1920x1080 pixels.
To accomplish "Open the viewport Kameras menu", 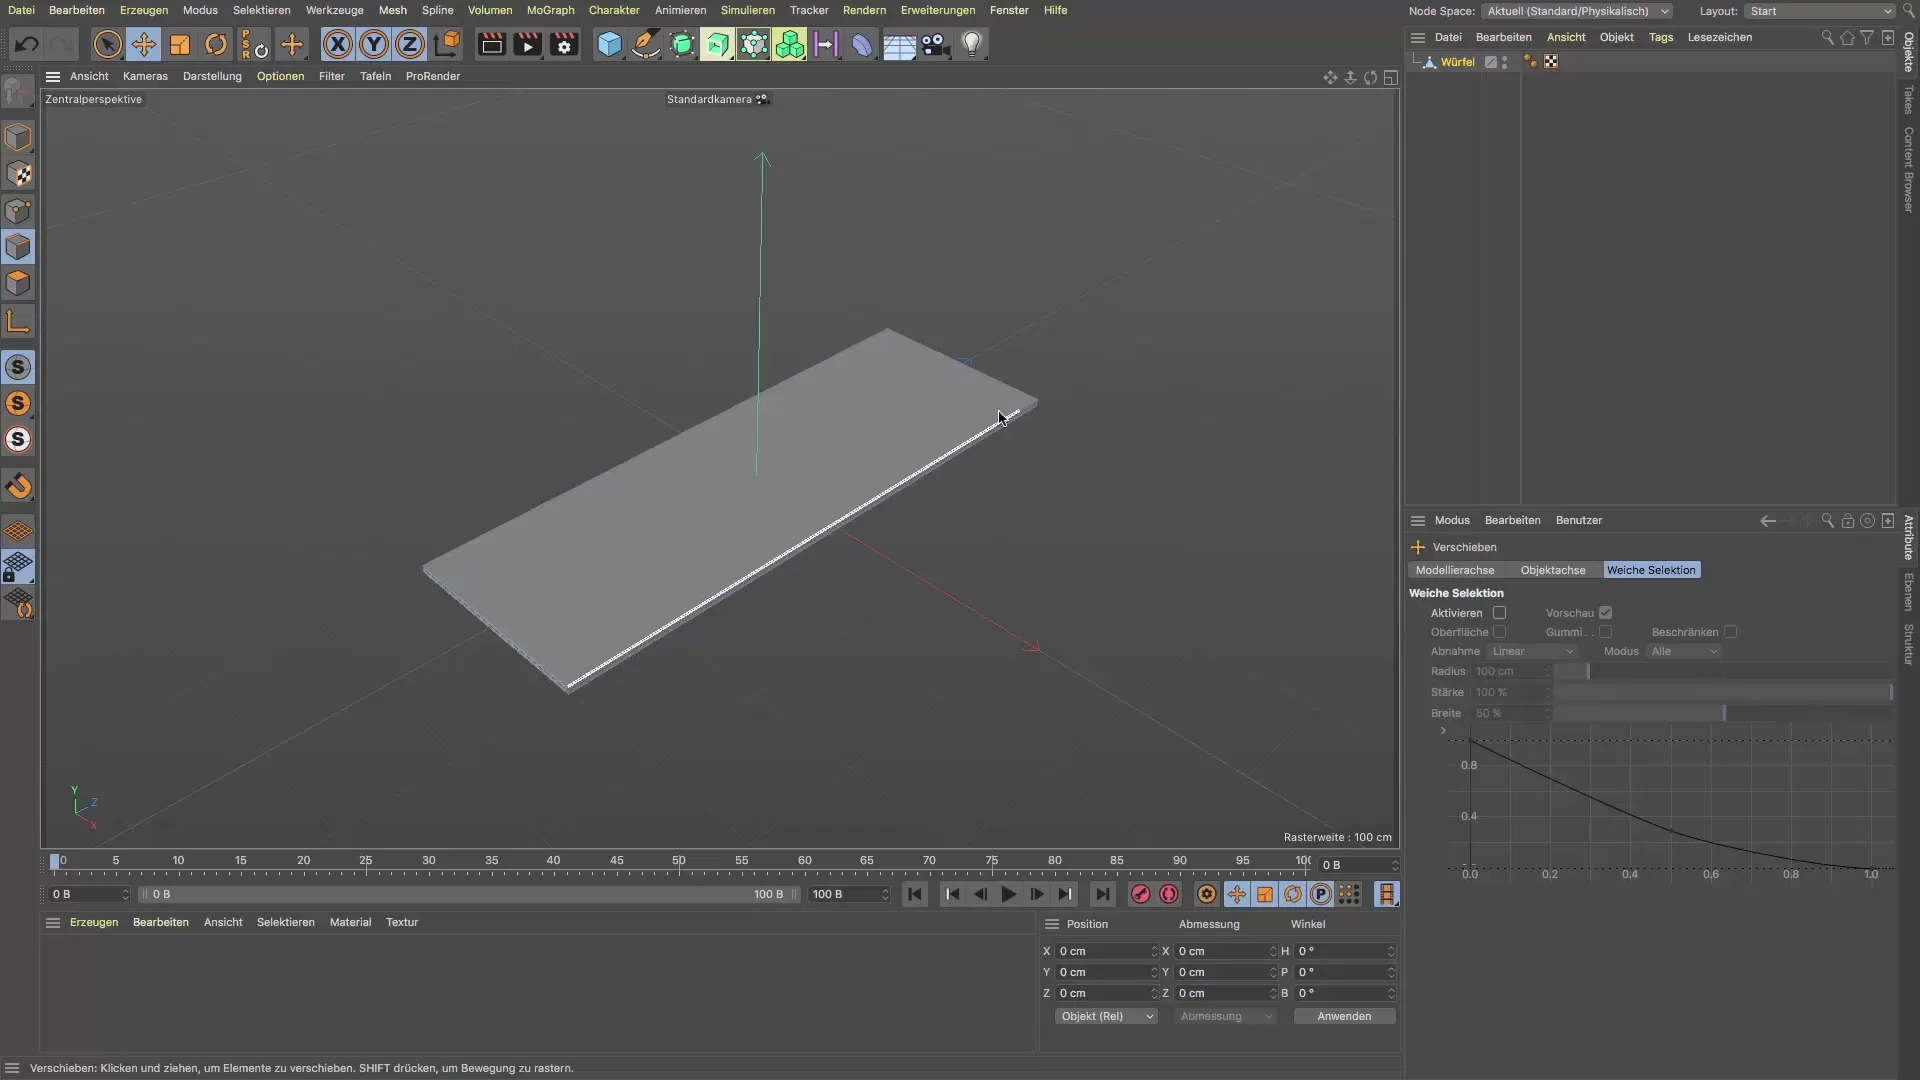I will [145, 76].
